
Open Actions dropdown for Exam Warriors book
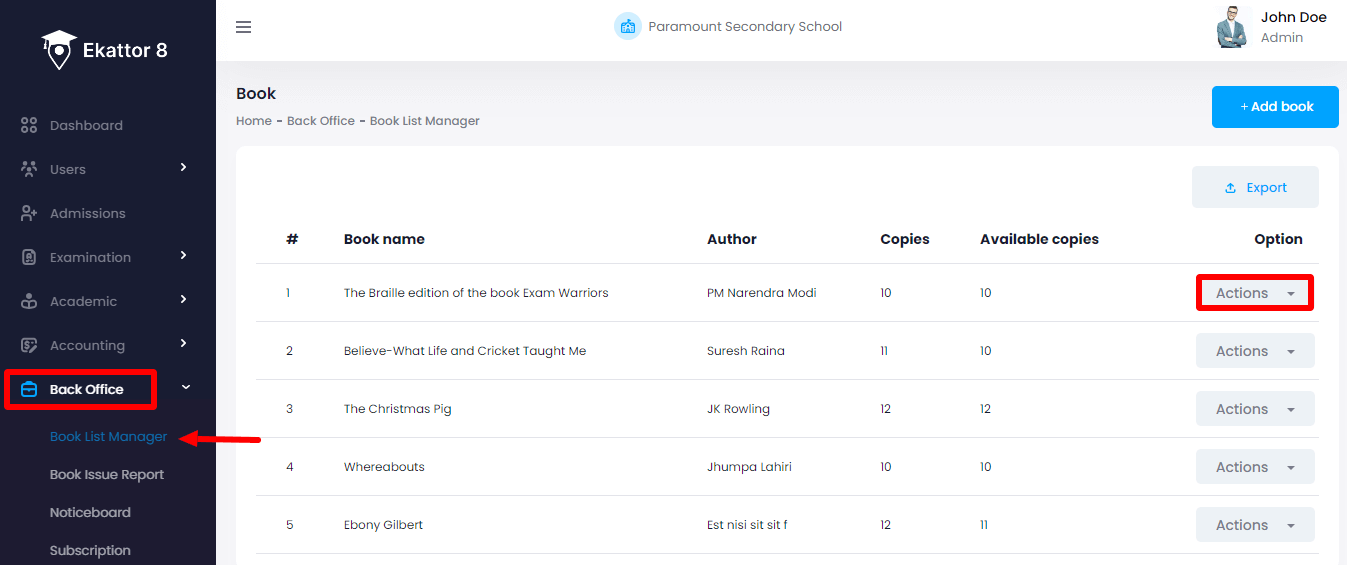[x=1254, y=293]
